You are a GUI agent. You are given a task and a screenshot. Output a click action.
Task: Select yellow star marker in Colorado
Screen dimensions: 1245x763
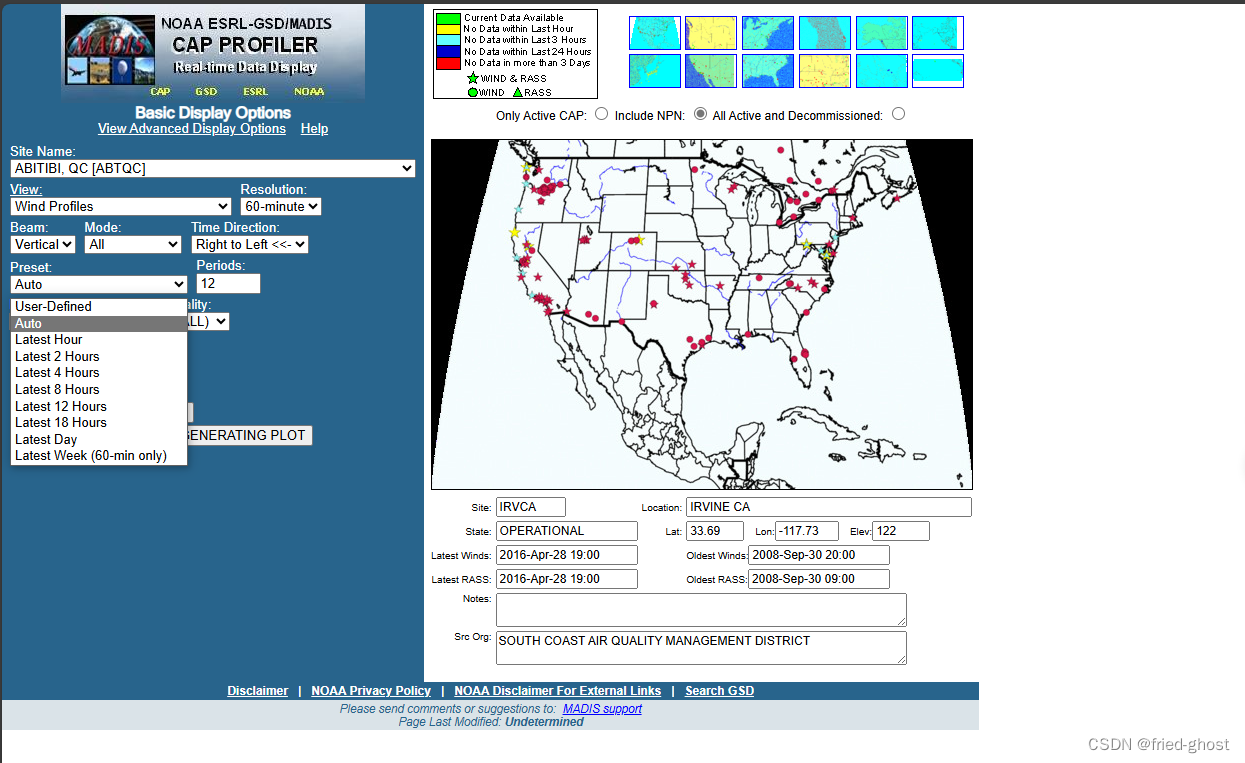coord(641,241)
